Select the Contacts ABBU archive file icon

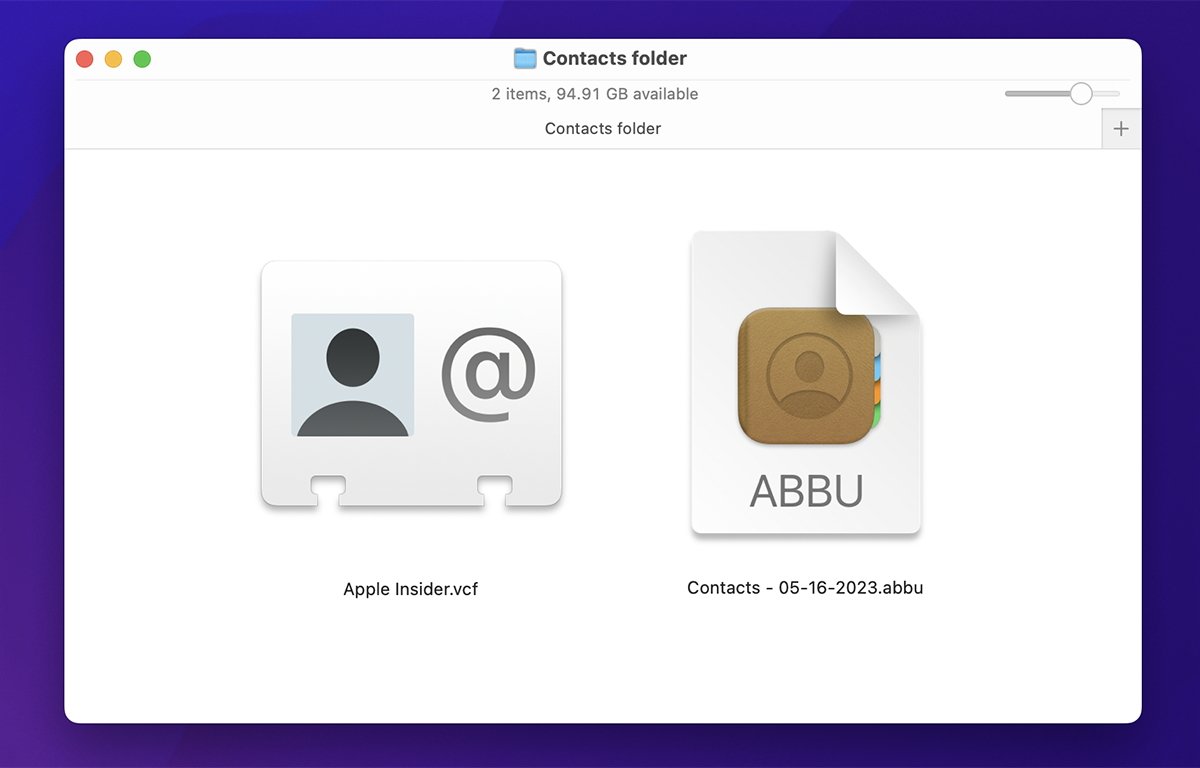[x=805, y=383]
